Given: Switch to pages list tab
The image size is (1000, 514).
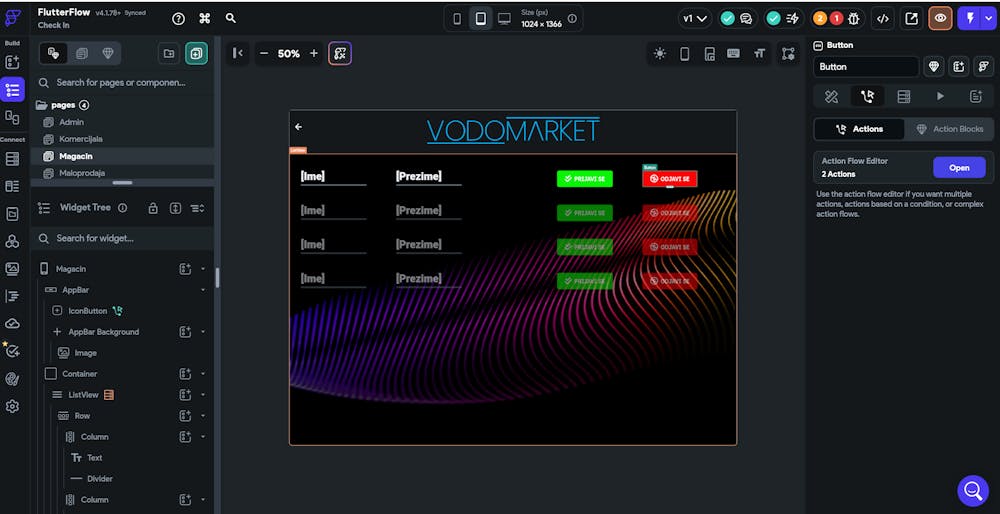Looking at the screenshot, I should tap(54, 54).
